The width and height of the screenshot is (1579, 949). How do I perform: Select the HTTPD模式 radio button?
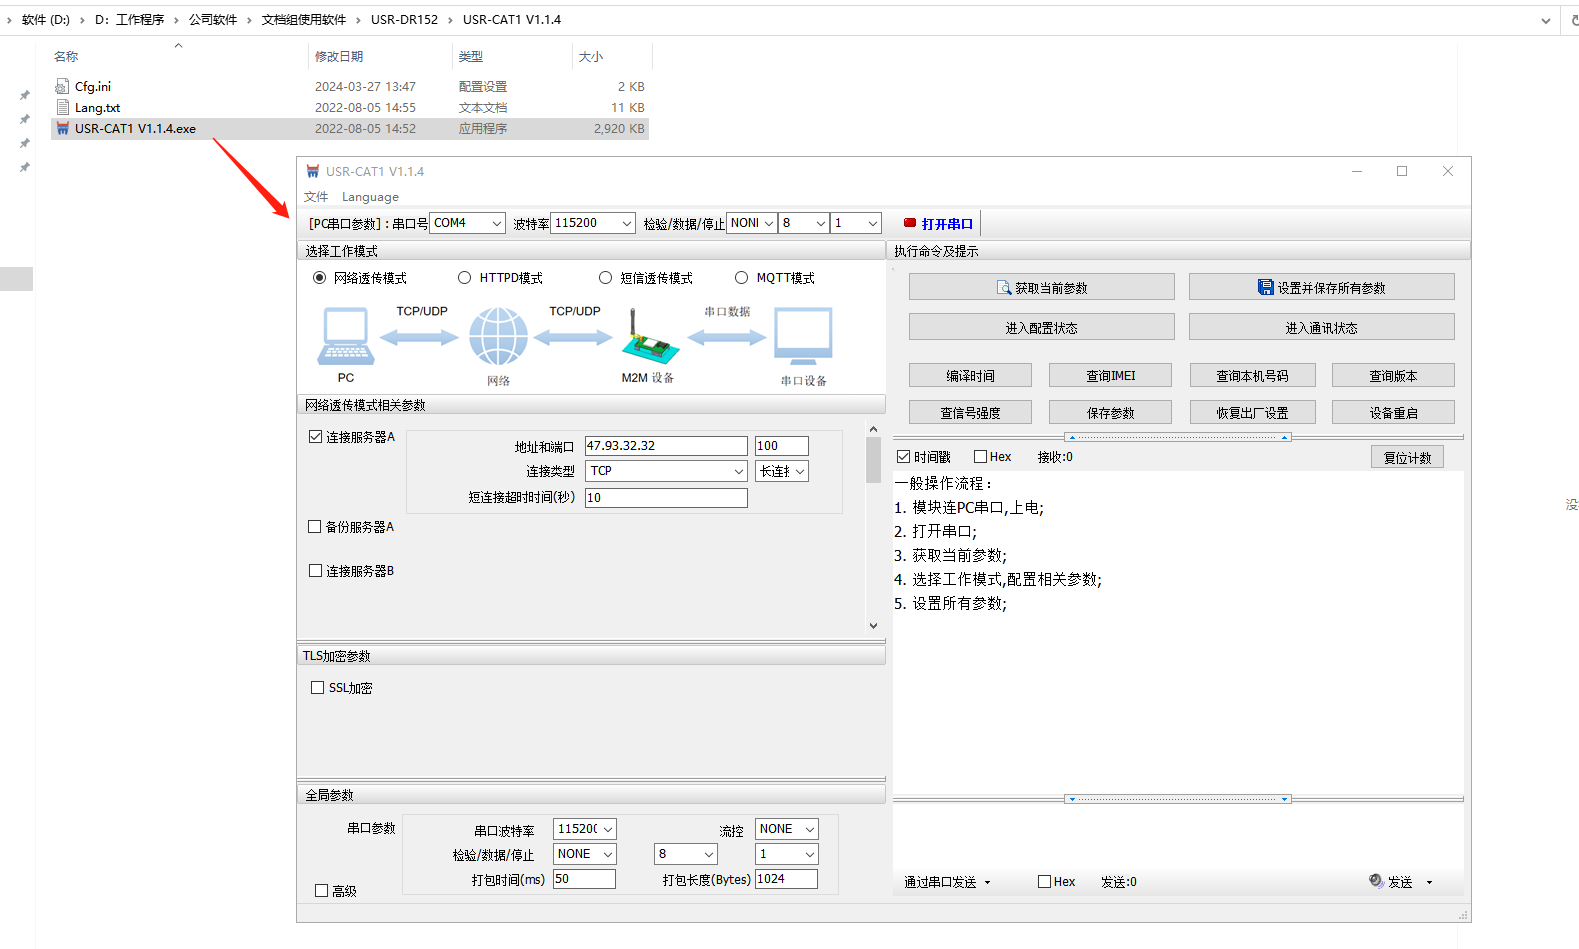[464, 278]
